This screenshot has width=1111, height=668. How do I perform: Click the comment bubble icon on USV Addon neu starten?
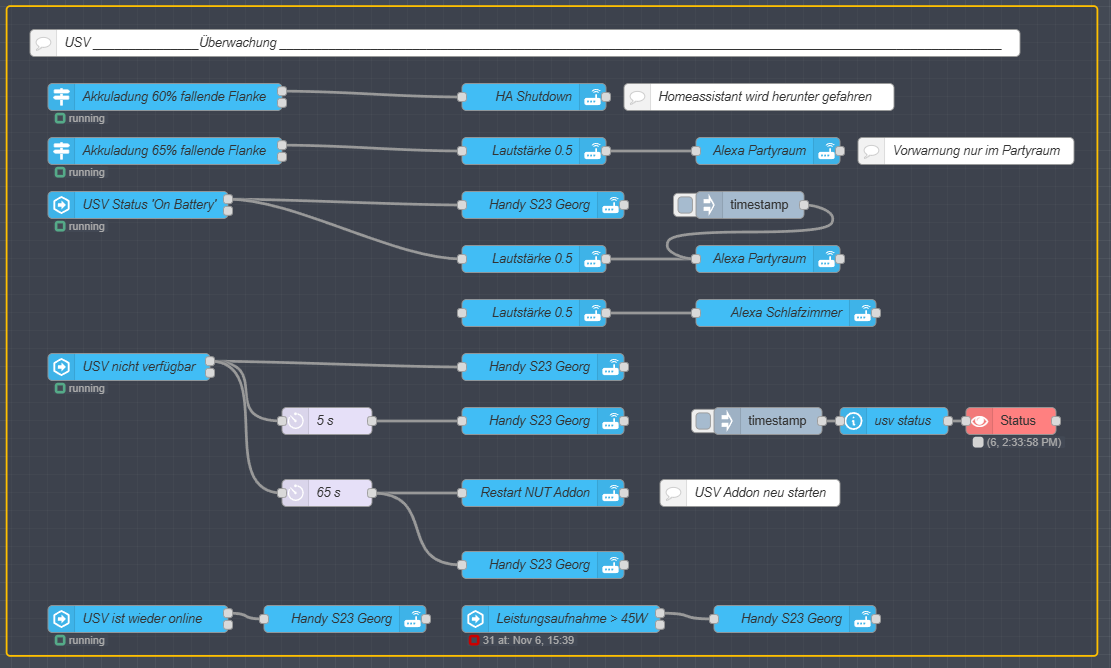click(x=674, y=493)
